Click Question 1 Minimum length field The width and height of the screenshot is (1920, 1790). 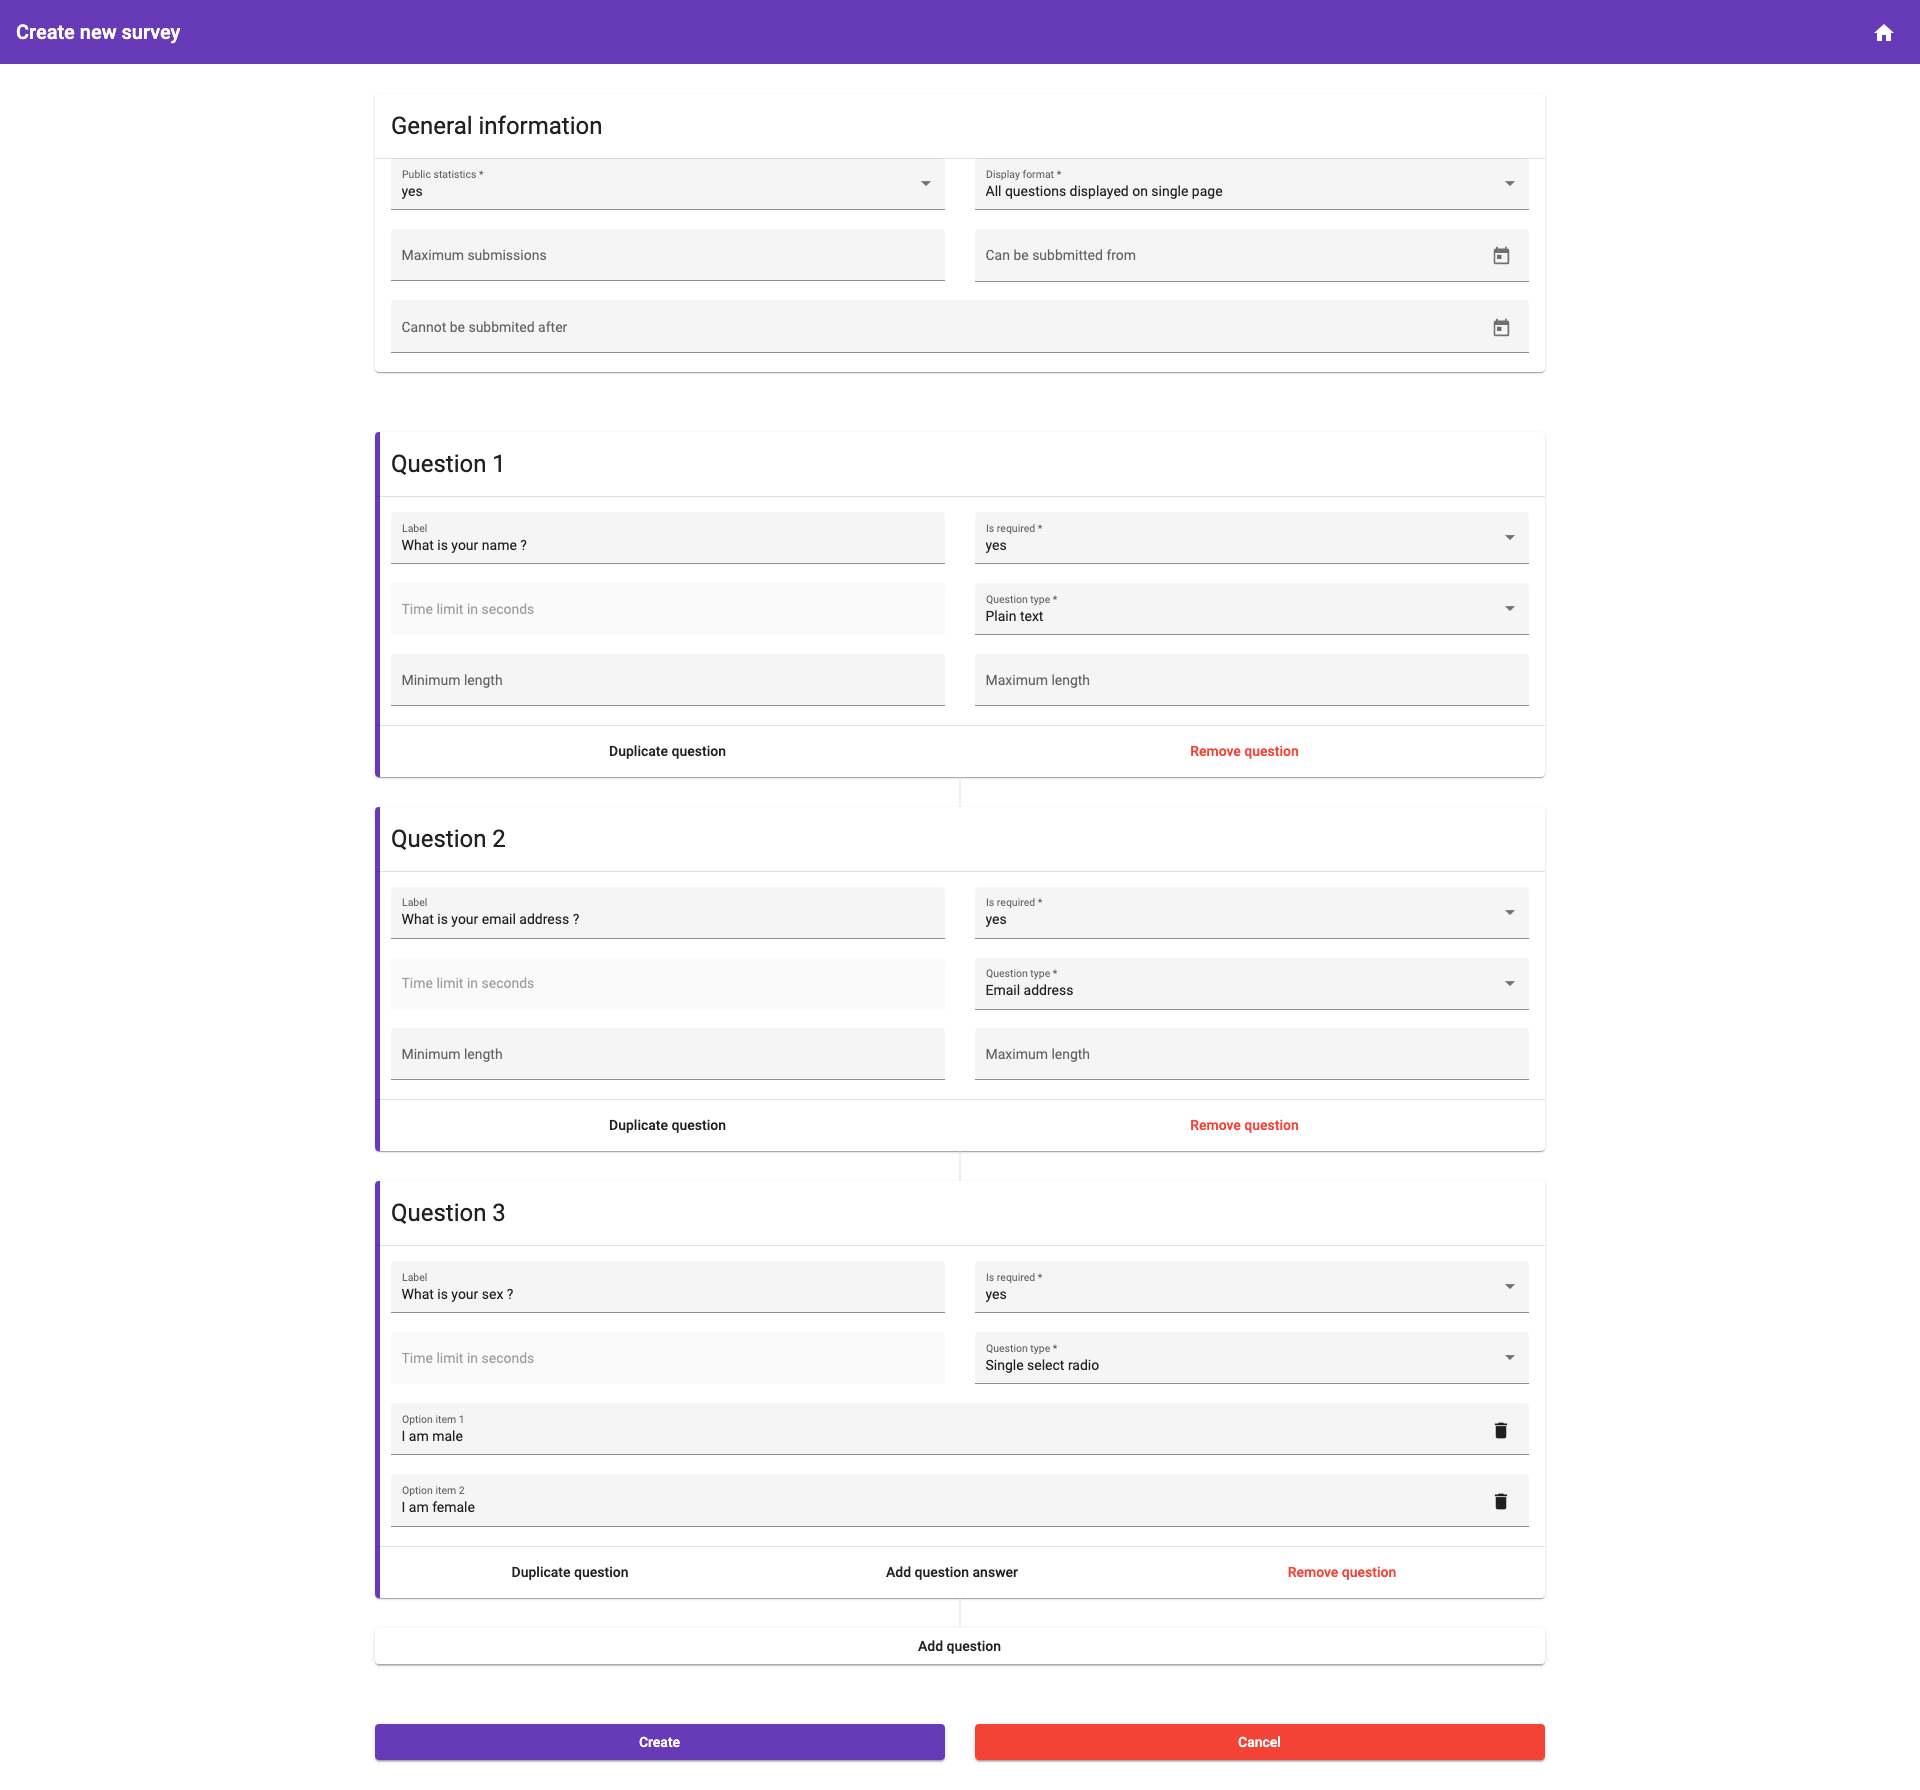[667, 680]
